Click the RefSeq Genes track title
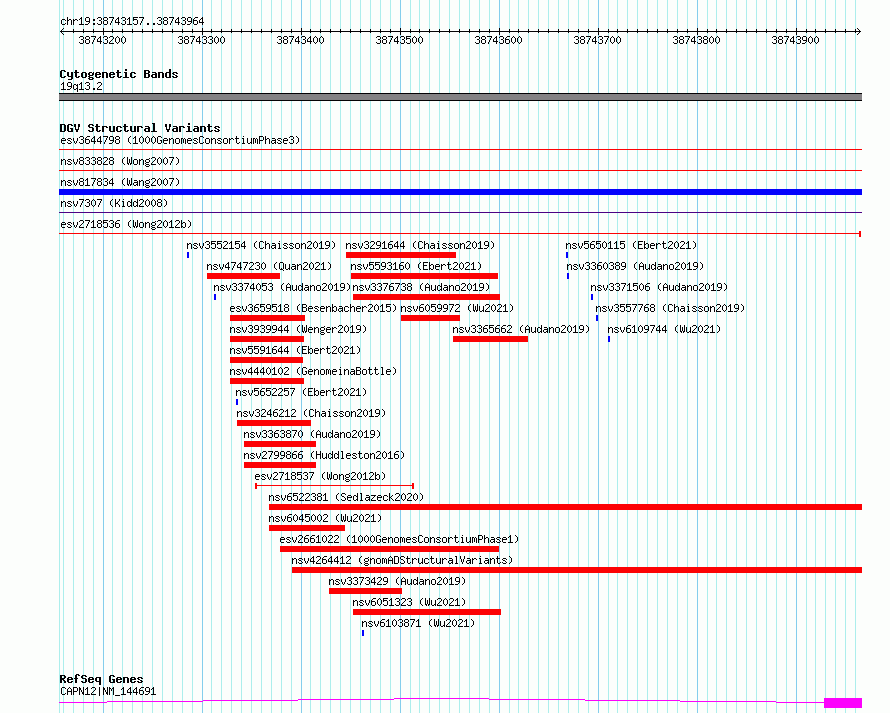The image size is (890, 713). pos(101,680)
